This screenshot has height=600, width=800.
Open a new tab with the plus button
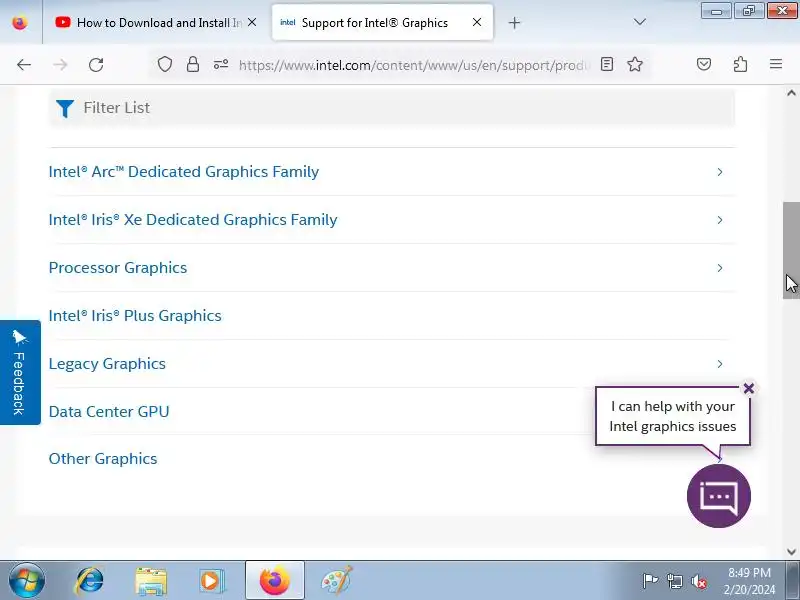coord(514,22)
